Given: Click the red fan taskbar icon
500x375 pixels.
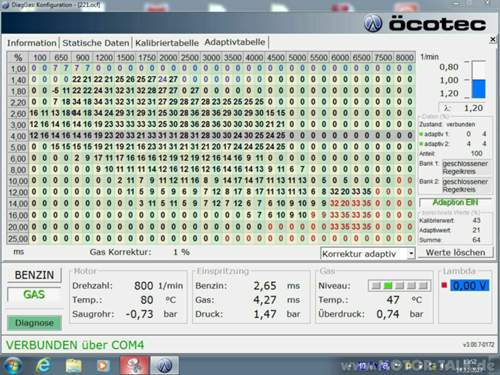Looking at the screenshot, I should coord(134,365).
